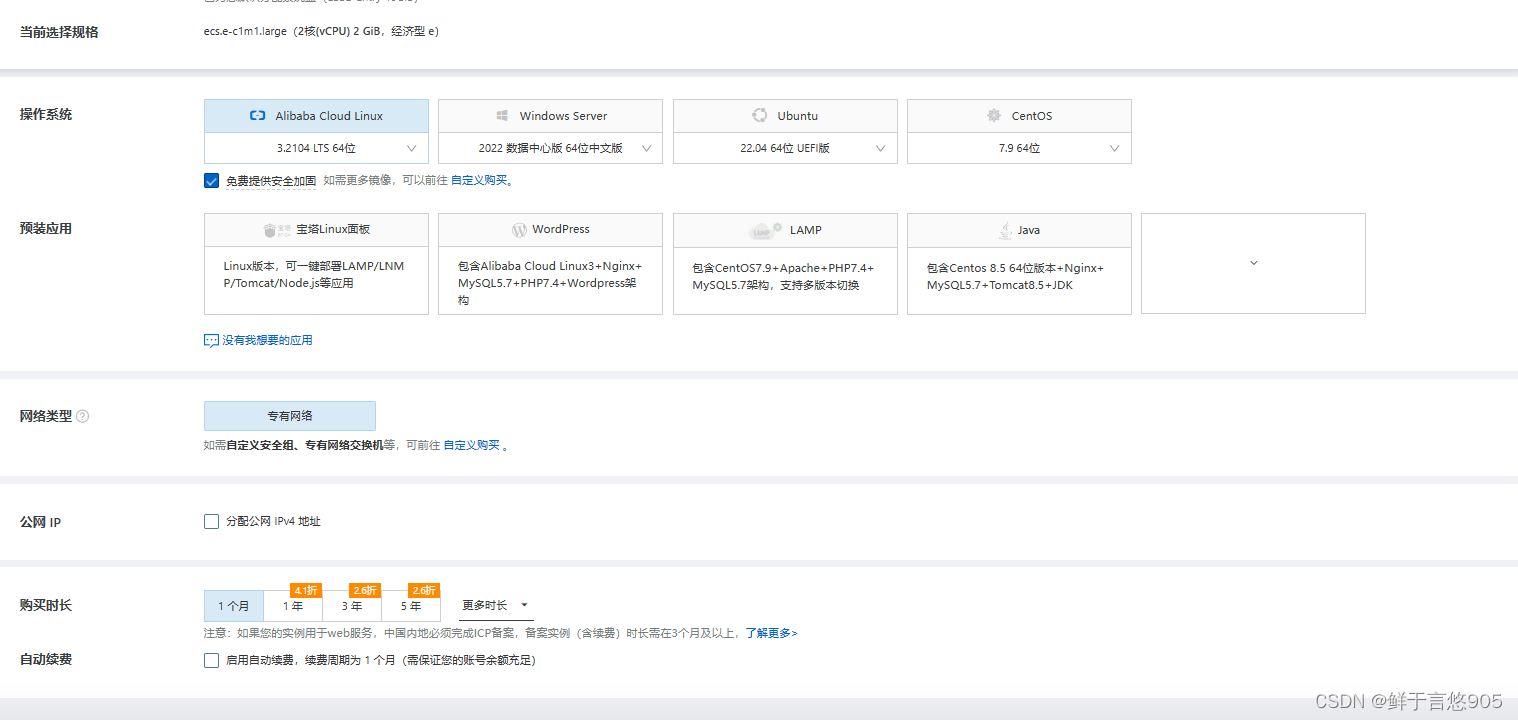Click the 操作系统 section label
Viewport: 1518px width, 720px height.
click(46, 114)
